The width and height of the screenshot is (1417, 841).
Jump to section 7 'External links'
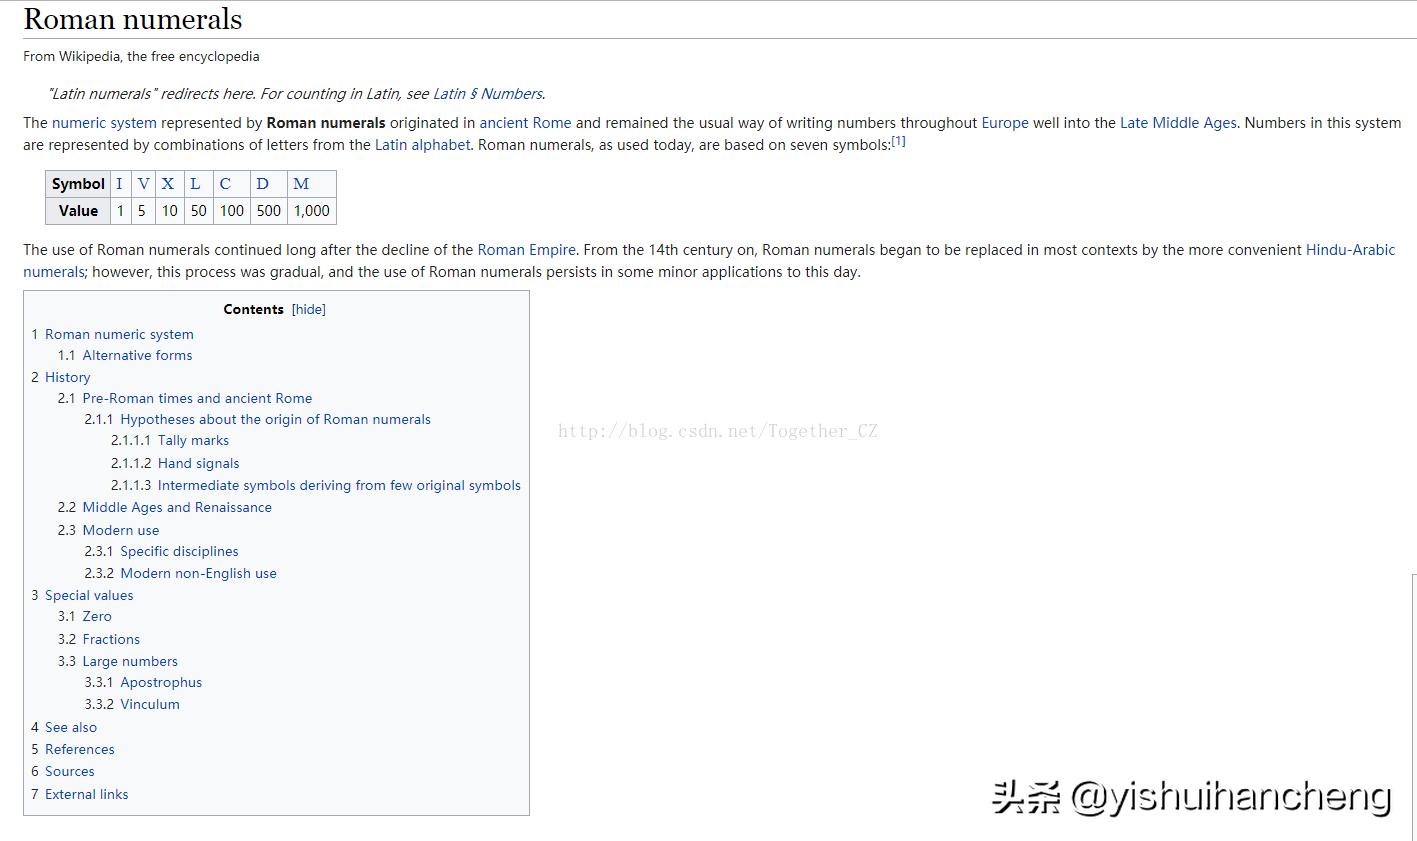click(87, 794)
